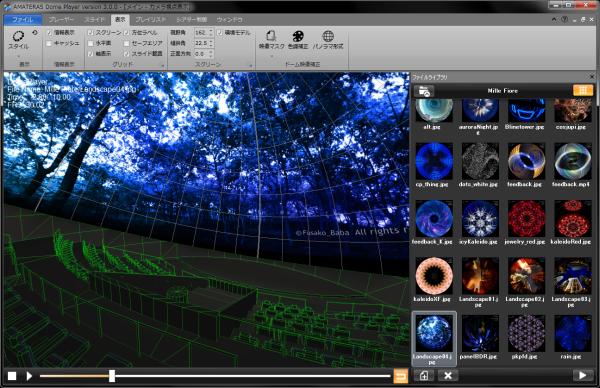The height and width of the screenshot is (388, 600).
Task: Open the 映像マスク mask tool
Action: click(272, 40)
